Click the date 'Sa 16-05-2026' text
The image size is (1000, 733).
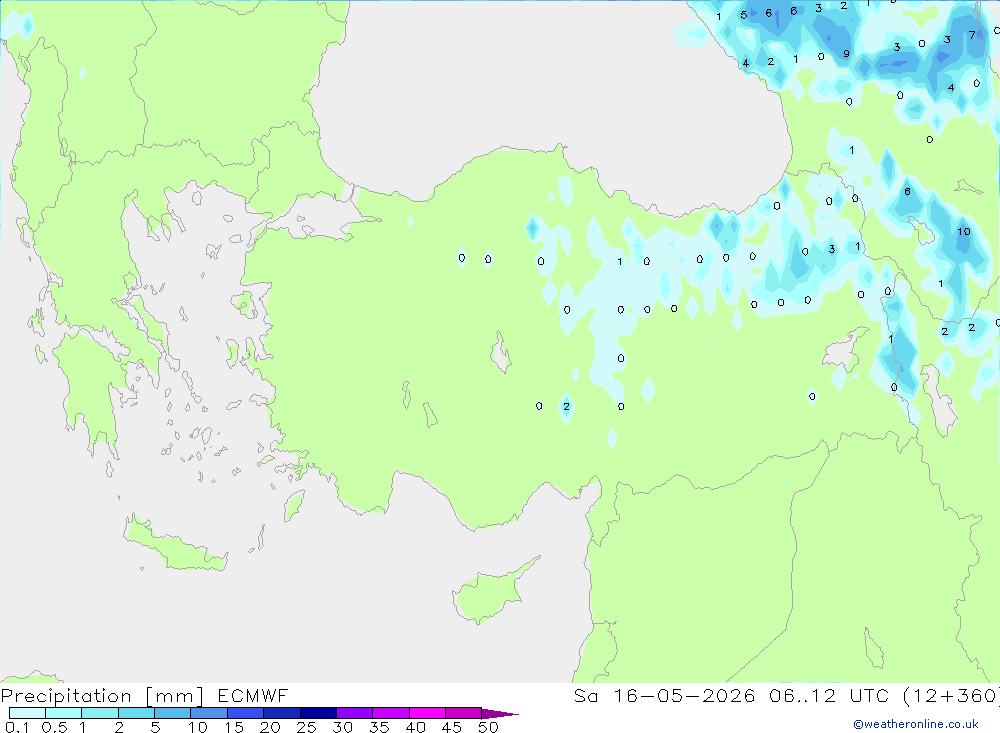point(664,695)
